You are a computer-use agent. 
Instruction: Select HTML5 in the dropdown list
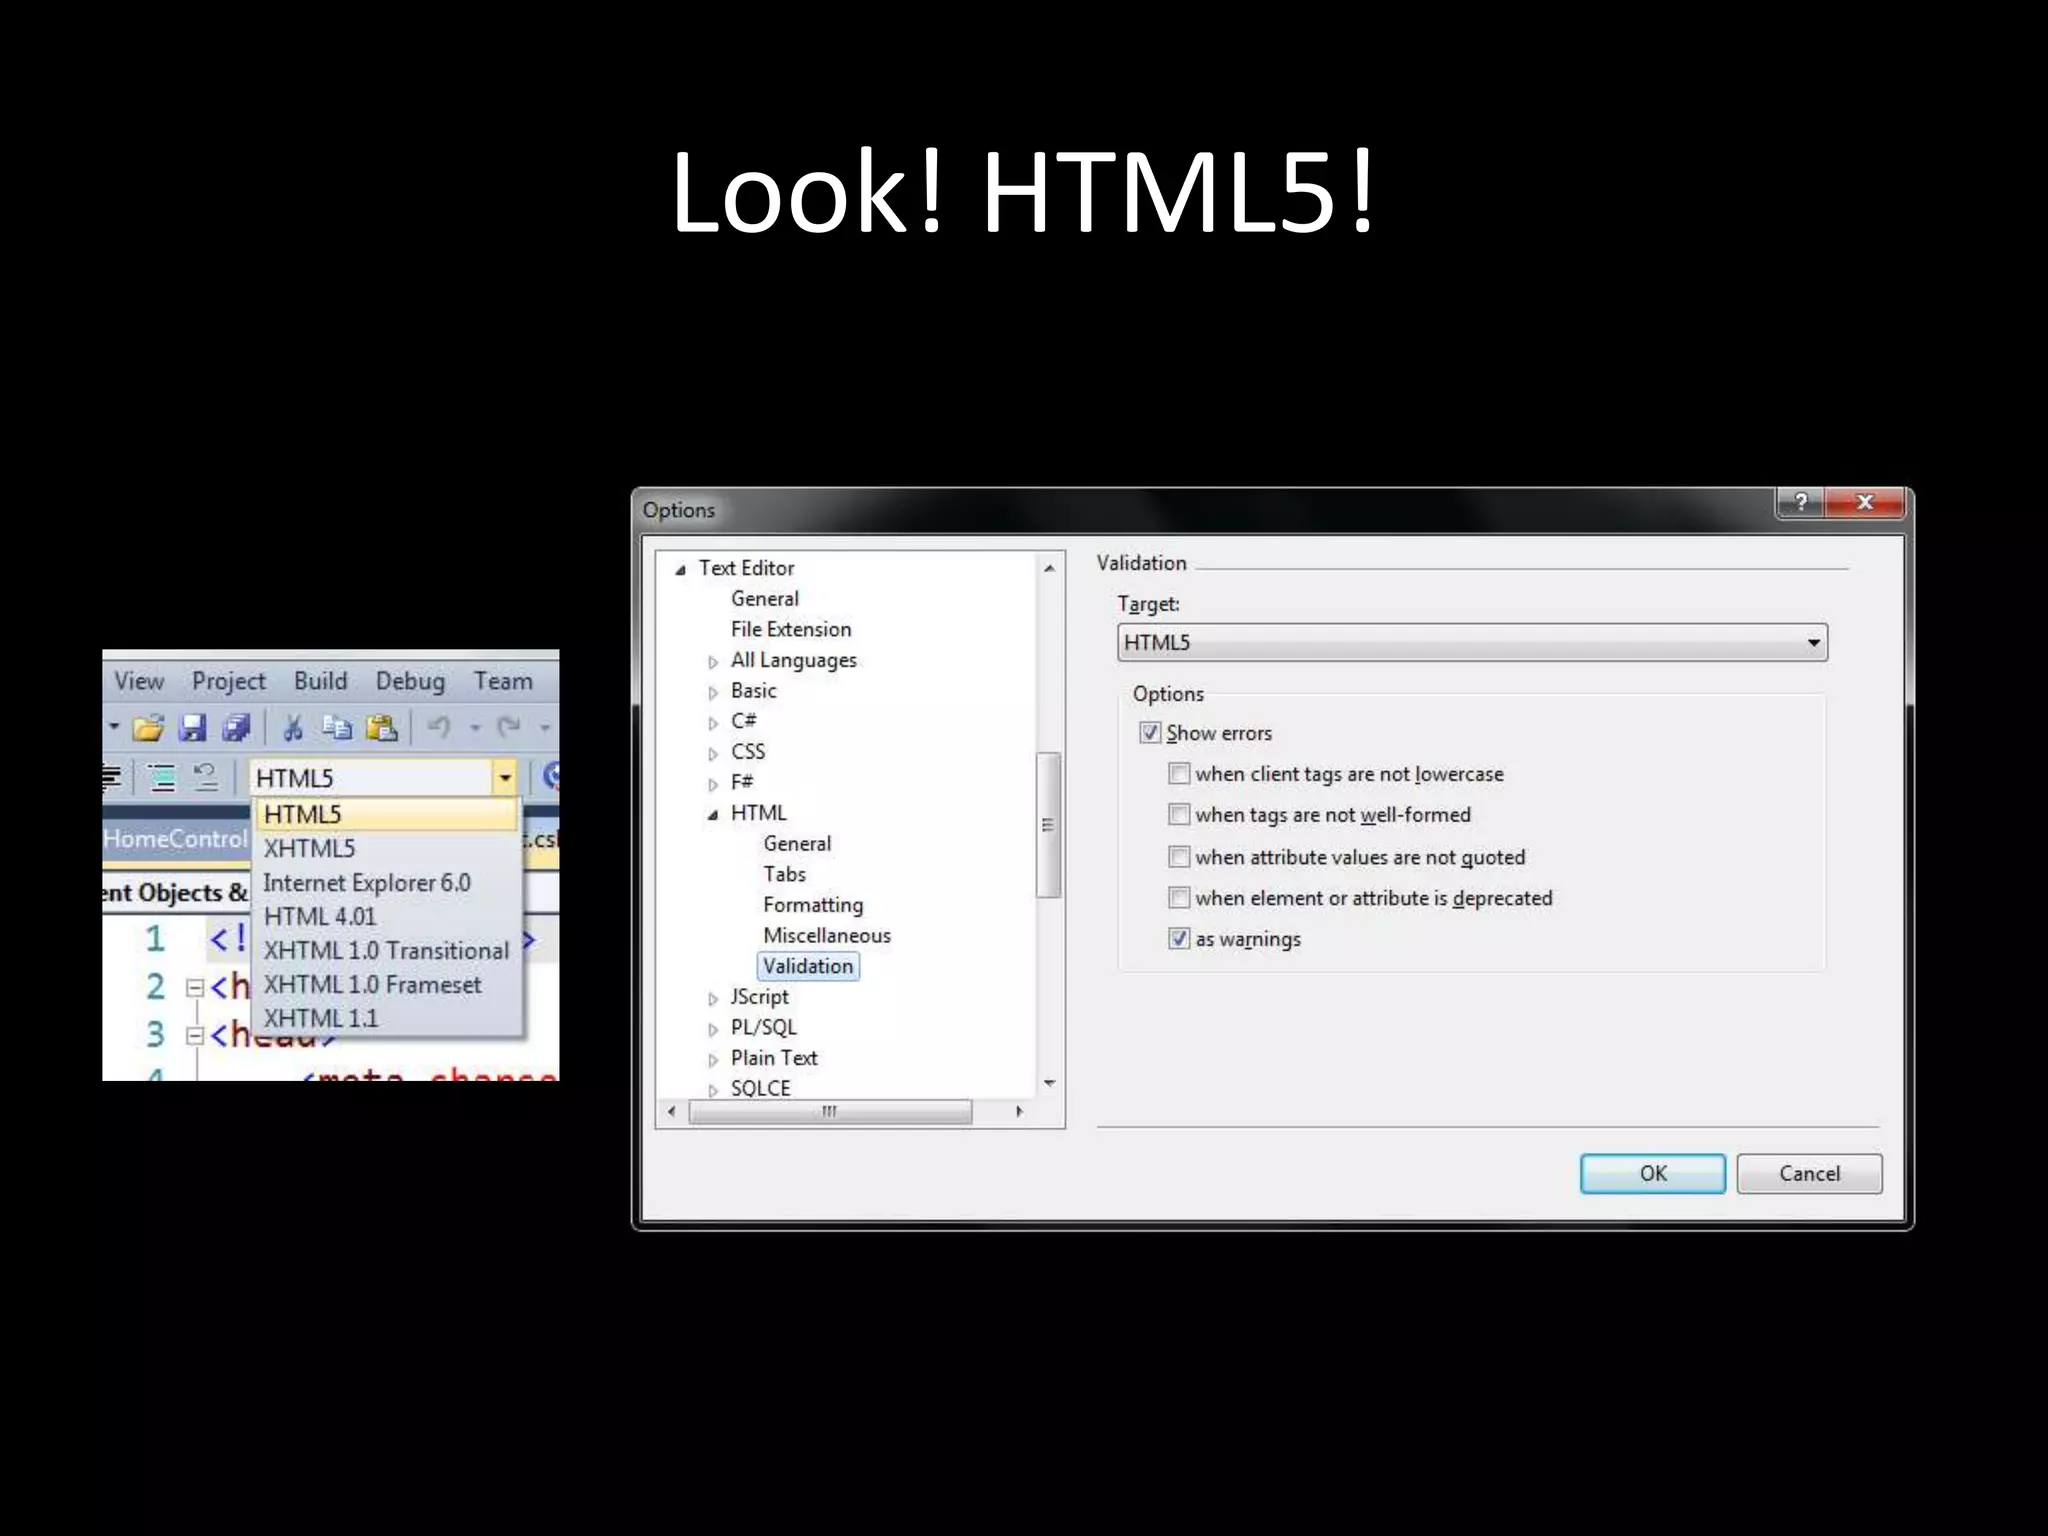click(388, 814)
